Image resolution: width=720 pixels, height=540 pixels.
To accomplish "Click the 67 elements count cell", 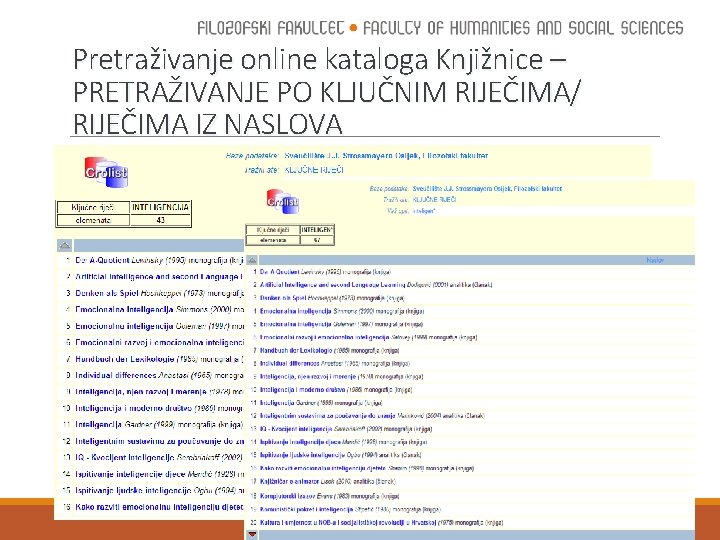I will (x=317, y=240).
